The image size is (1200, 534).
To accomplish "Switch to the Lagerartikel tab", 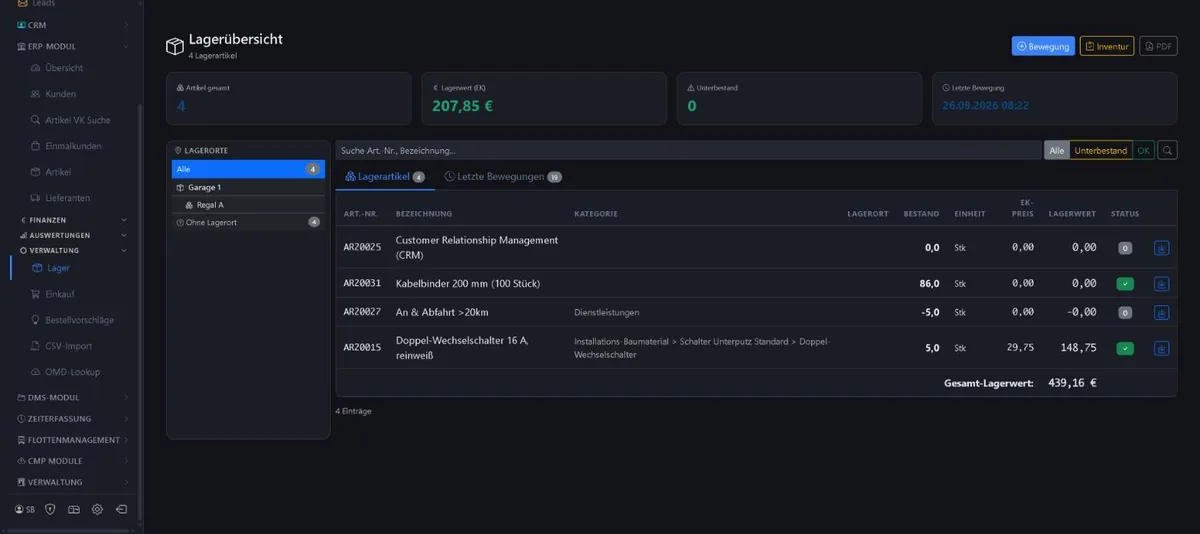I will (385, 176).
